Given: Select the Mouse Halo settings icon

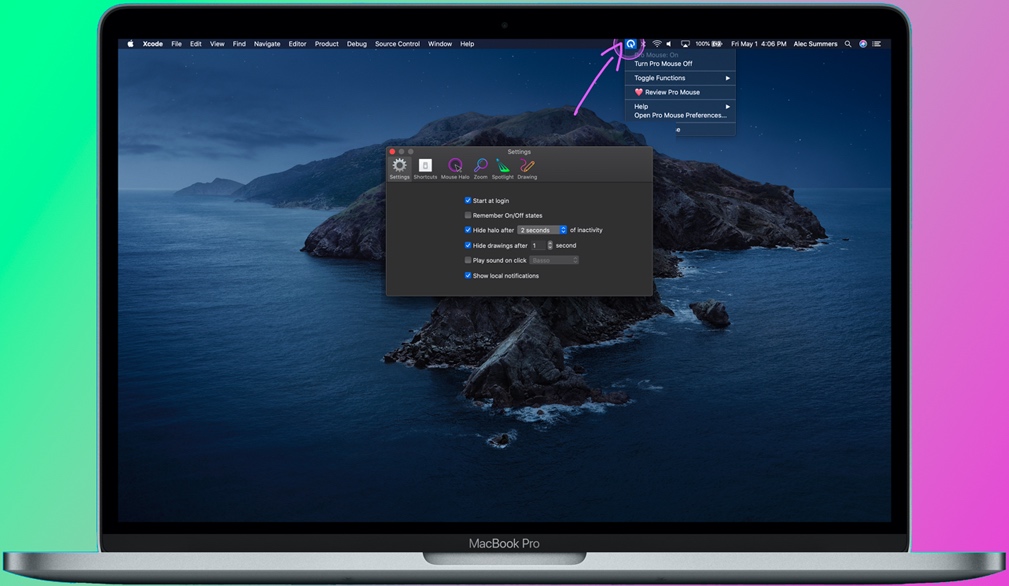Looking at the screenshot, I should click(x=455, y=166).
